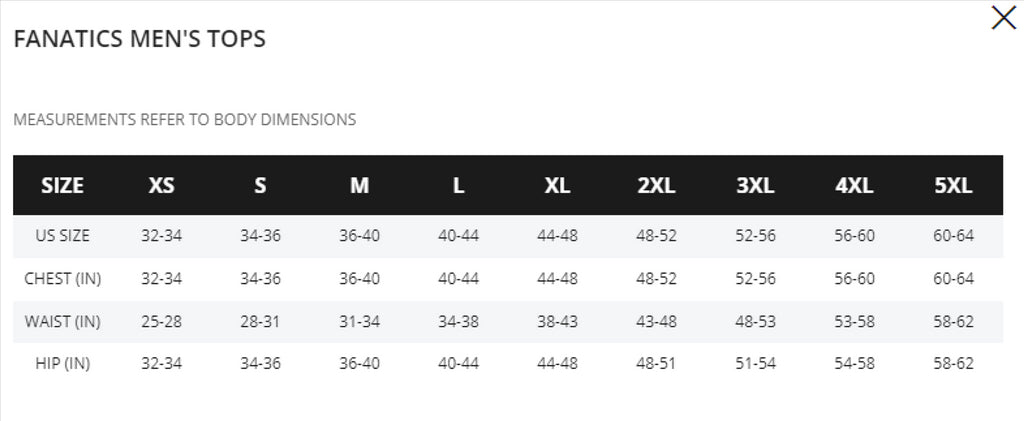Click the measurements refer to body dimensions text
1024x421 pixels.
[x=185, y=120]
